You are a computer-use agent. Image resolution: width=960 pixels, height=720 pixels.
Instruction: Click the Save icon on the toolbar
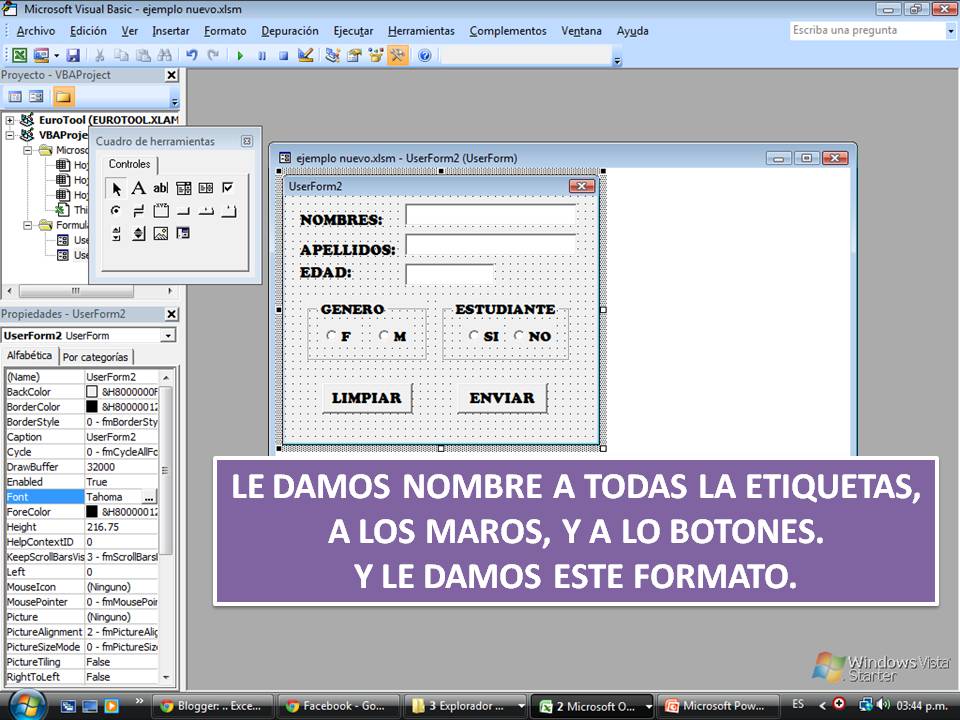[74, 55]
